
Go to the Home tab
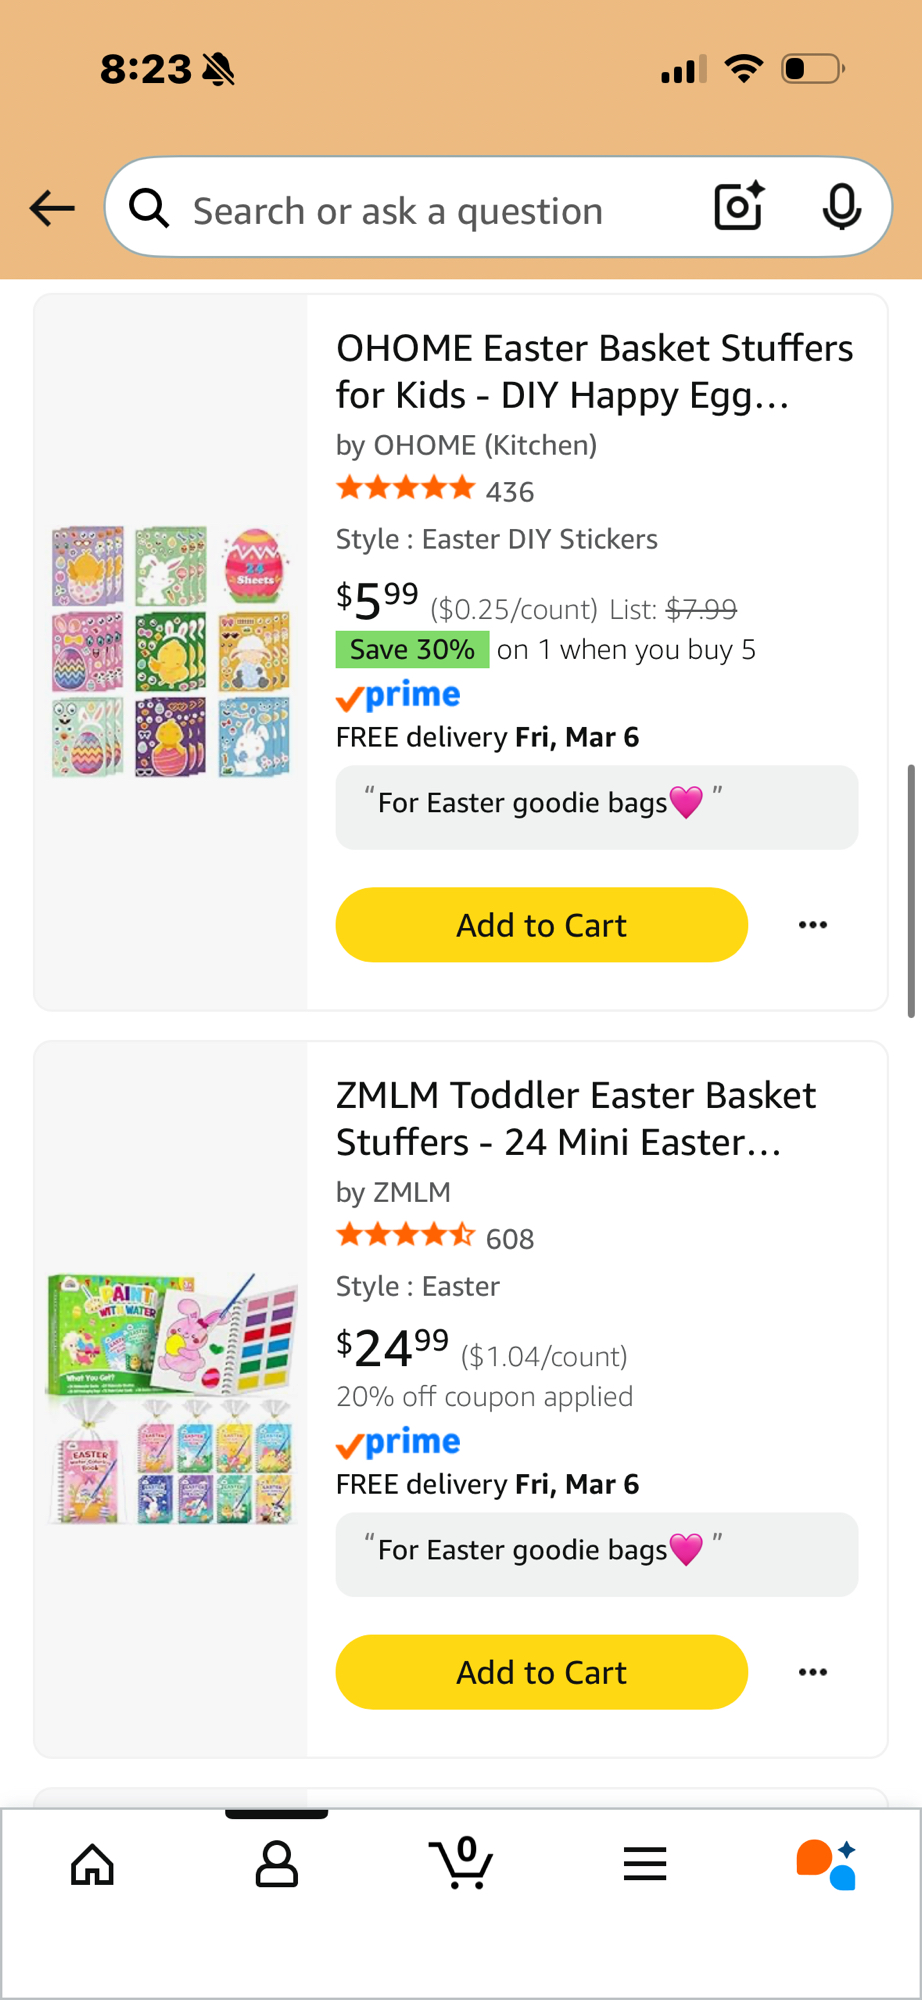pos(92,1864)
